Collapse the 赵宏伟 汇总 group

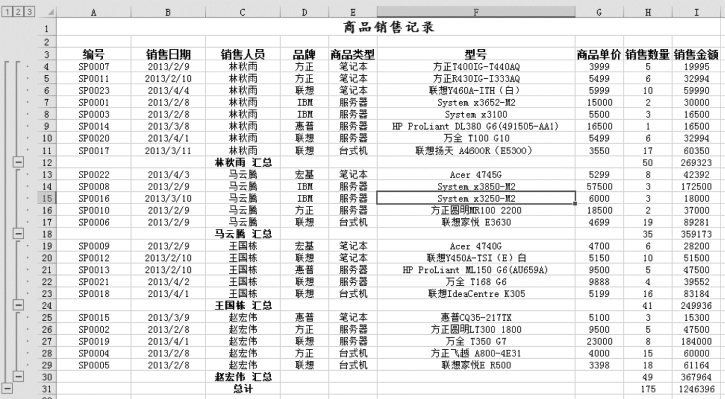18,376
